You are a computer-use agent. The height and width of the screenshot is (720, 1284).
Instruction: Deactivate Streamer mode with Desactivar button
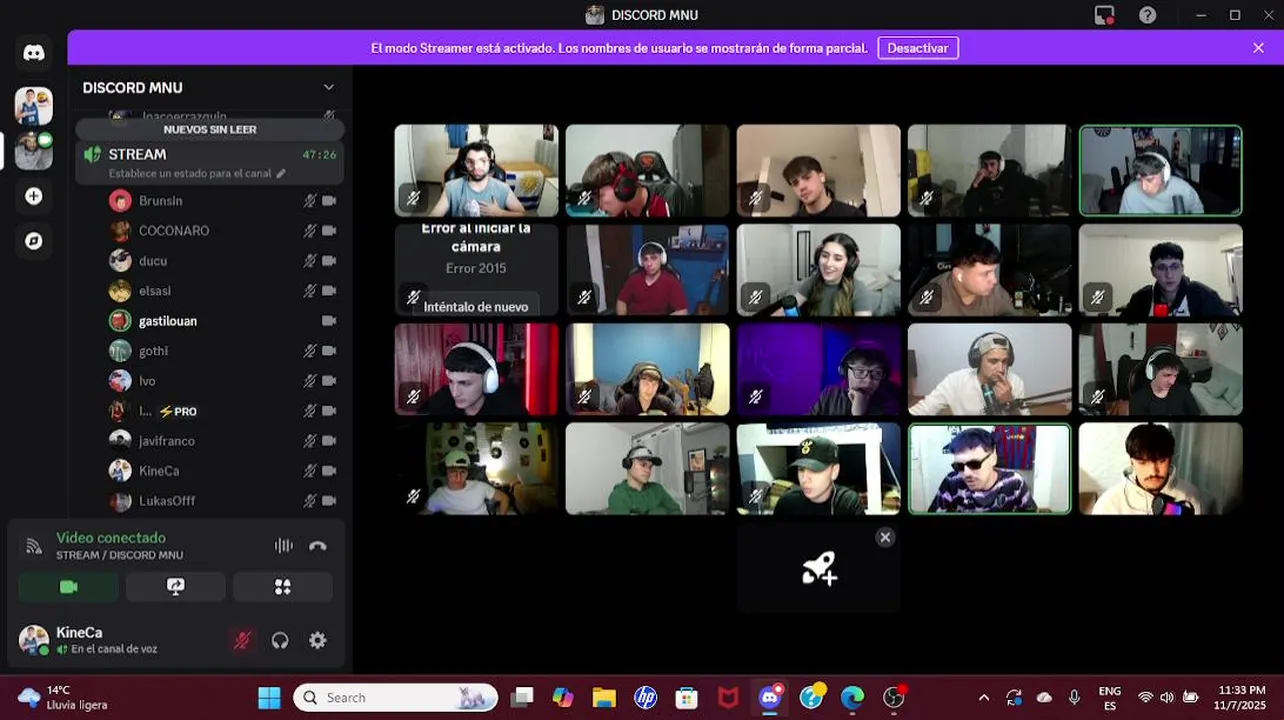[918, 48]
